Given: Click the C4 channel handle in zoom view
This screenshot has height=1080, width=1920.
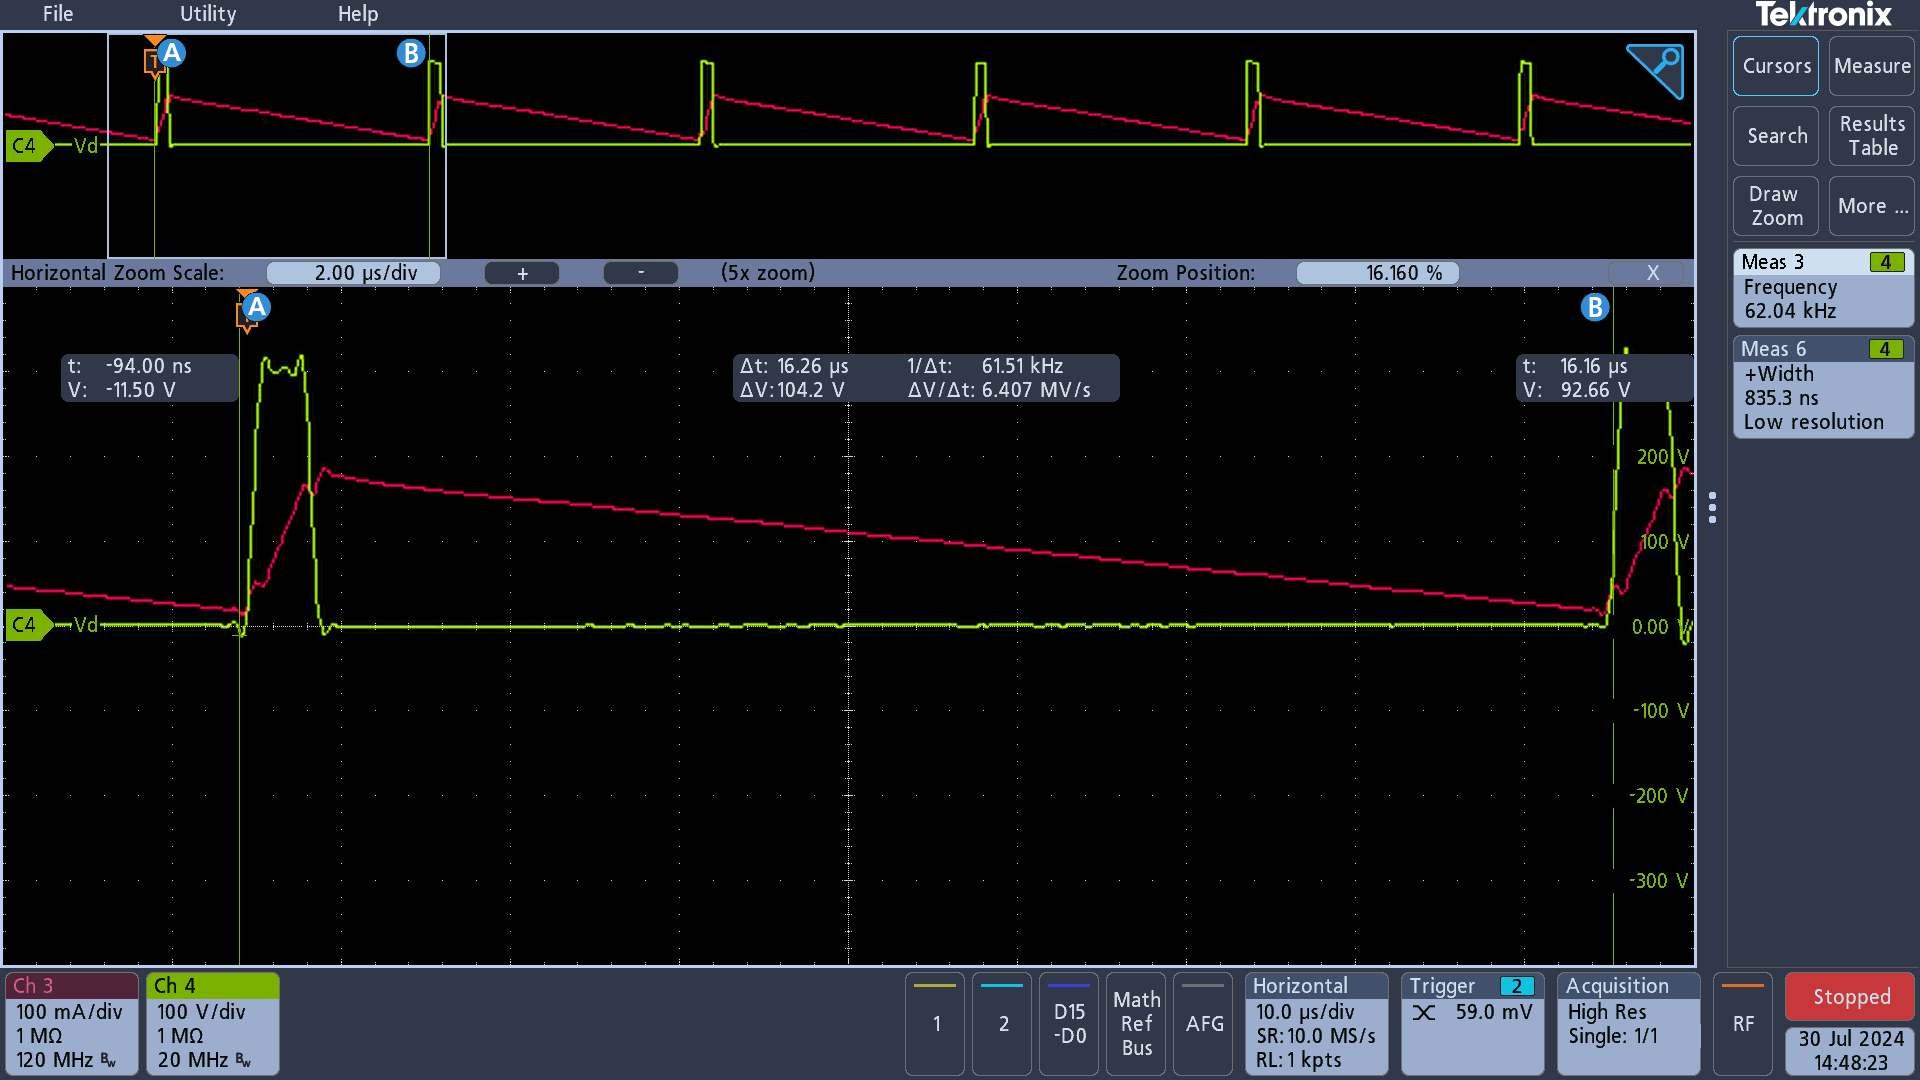Looking at the screenshot, I should click(26, 625).
